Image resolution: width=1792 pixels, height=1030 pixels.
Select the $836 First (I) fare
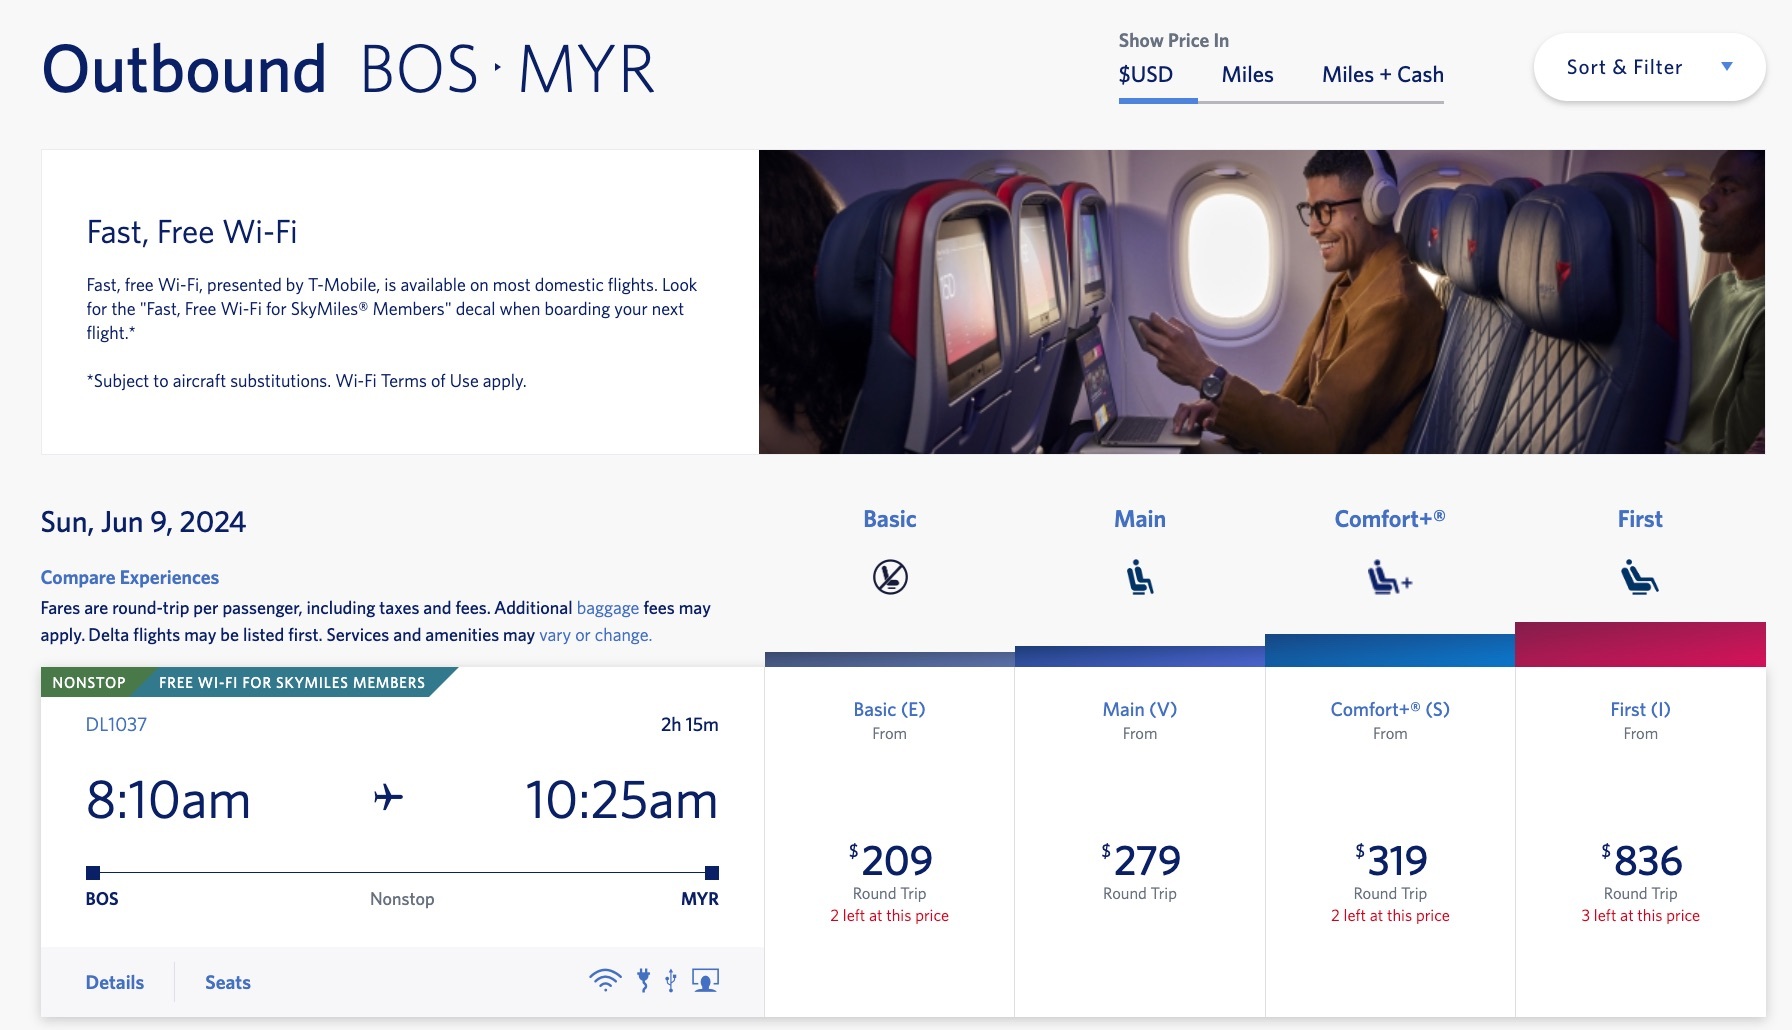click(1640, 860)
